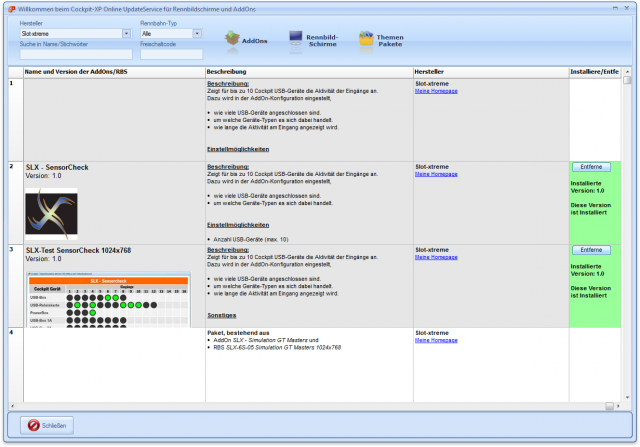Expand the Hersteller dropdown

(x=127, y=33)
